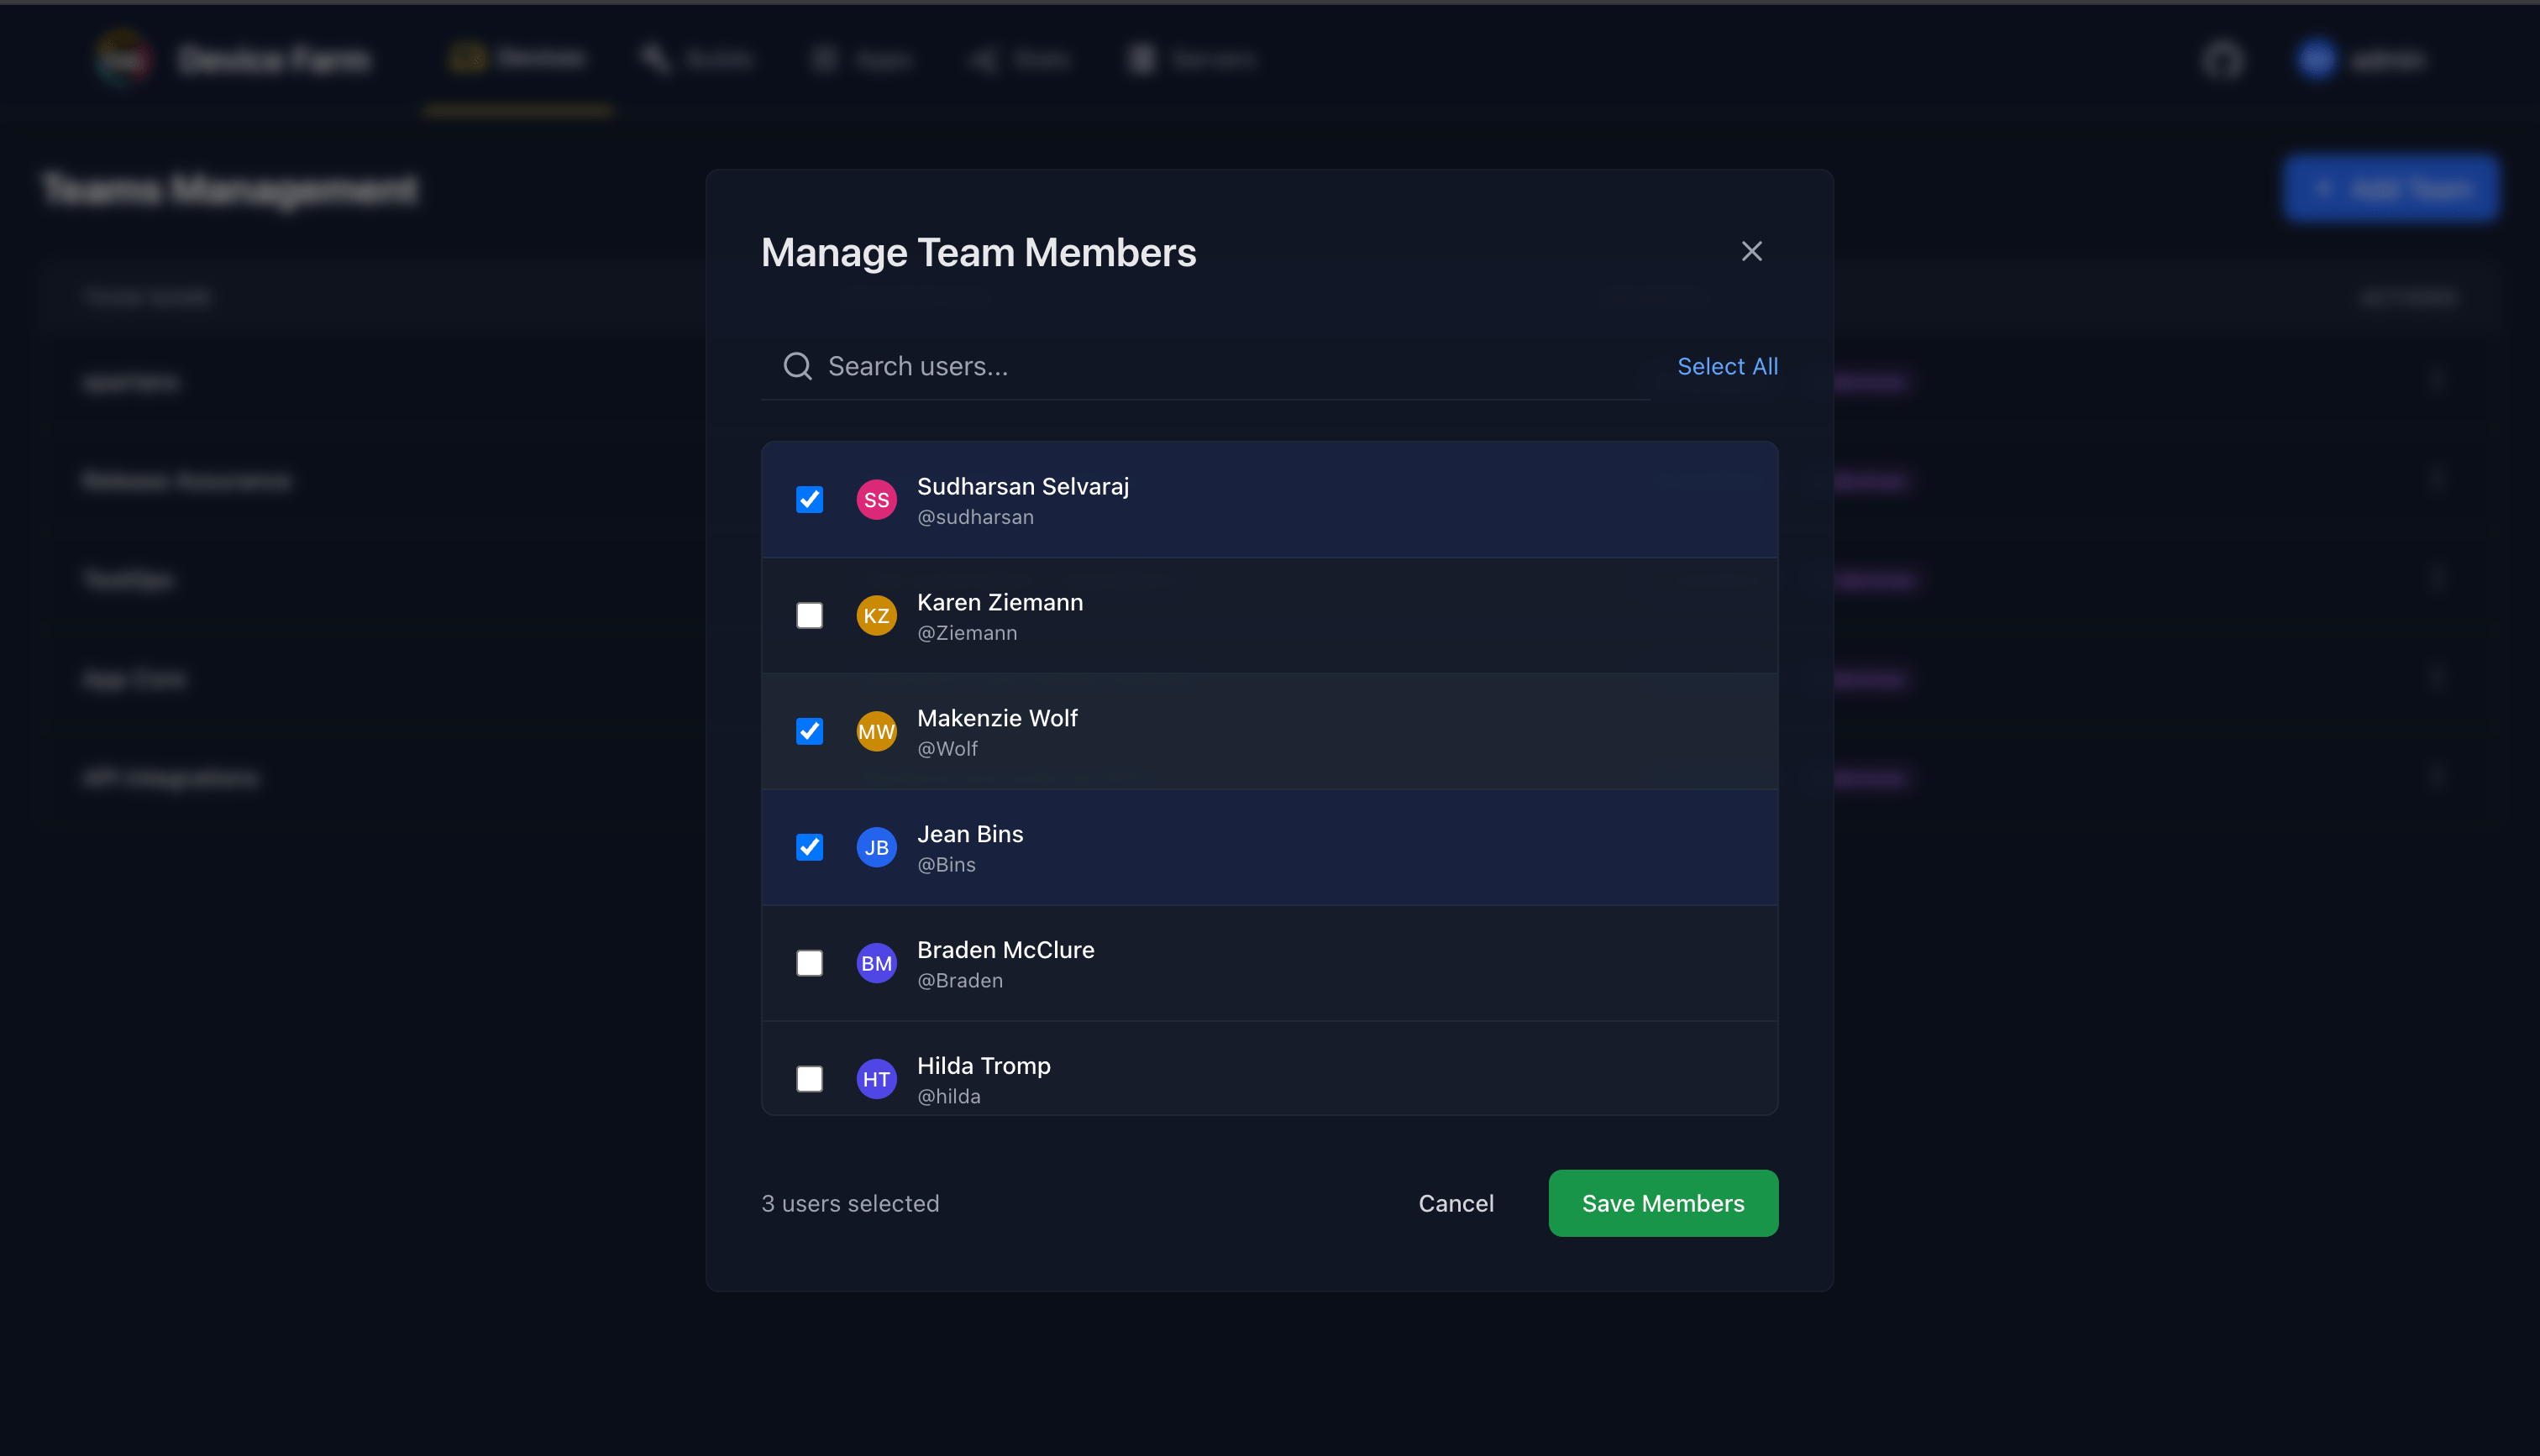Check Braden McClure's checkbox
The height and width of the screenshot is (1456, 2540).
point(809,963)
